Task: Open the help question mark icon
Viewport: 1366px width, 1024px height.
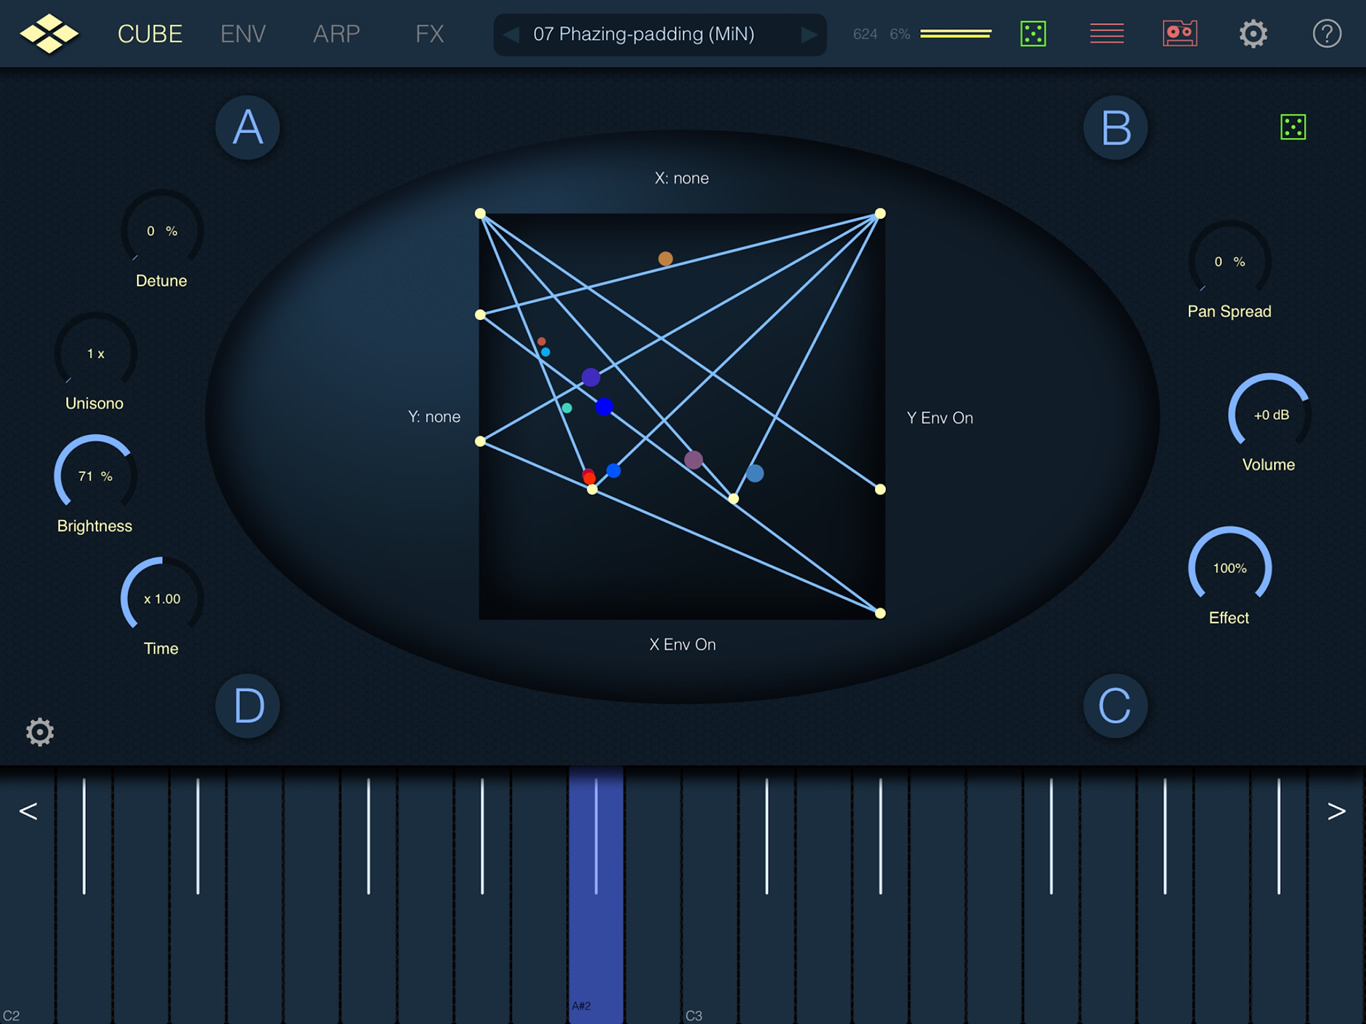Action: (x=1327, y=33)
